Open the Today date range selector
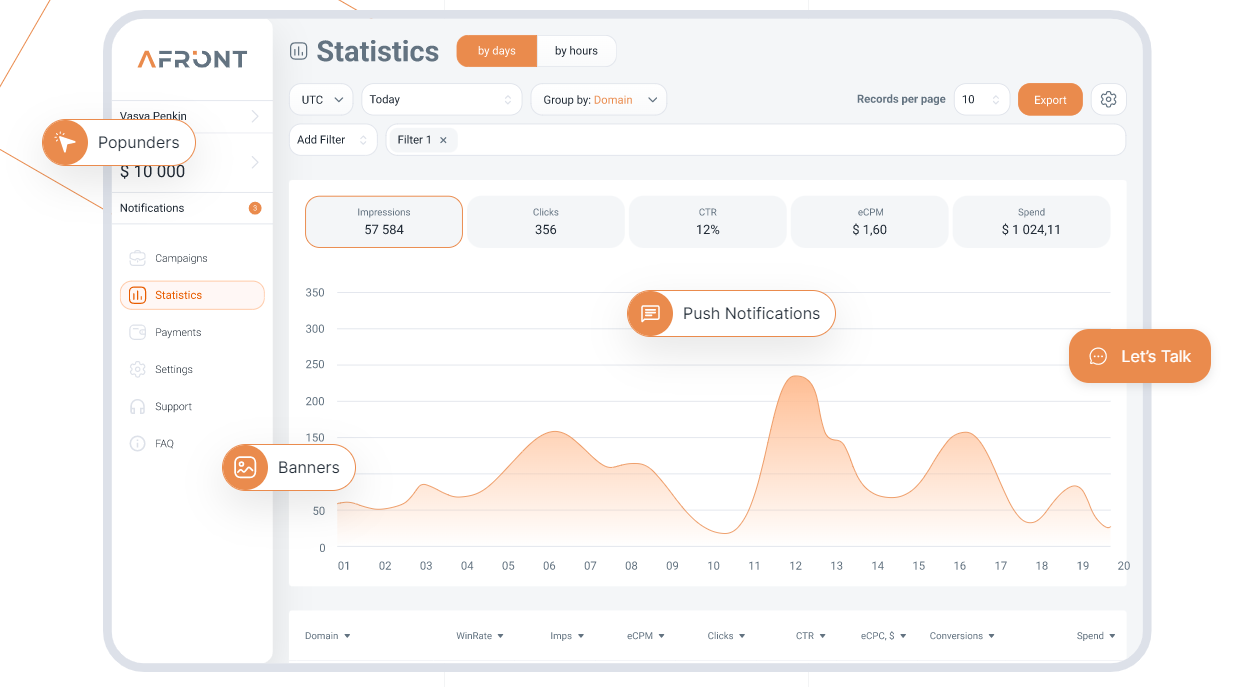Viewport: 1238px width, 687px height. pyautogui.click(x=441, y=100)
